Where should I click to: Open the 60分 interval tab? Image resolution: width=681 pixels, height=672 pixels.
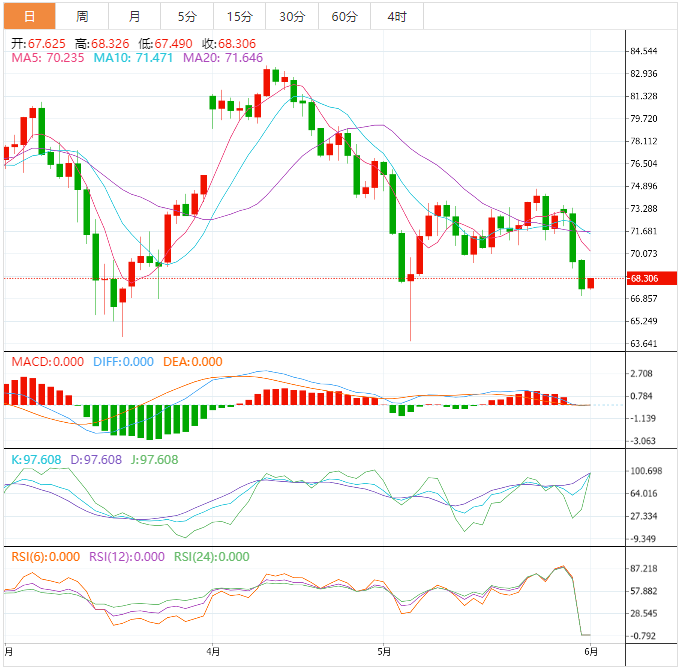pos(344,17)
